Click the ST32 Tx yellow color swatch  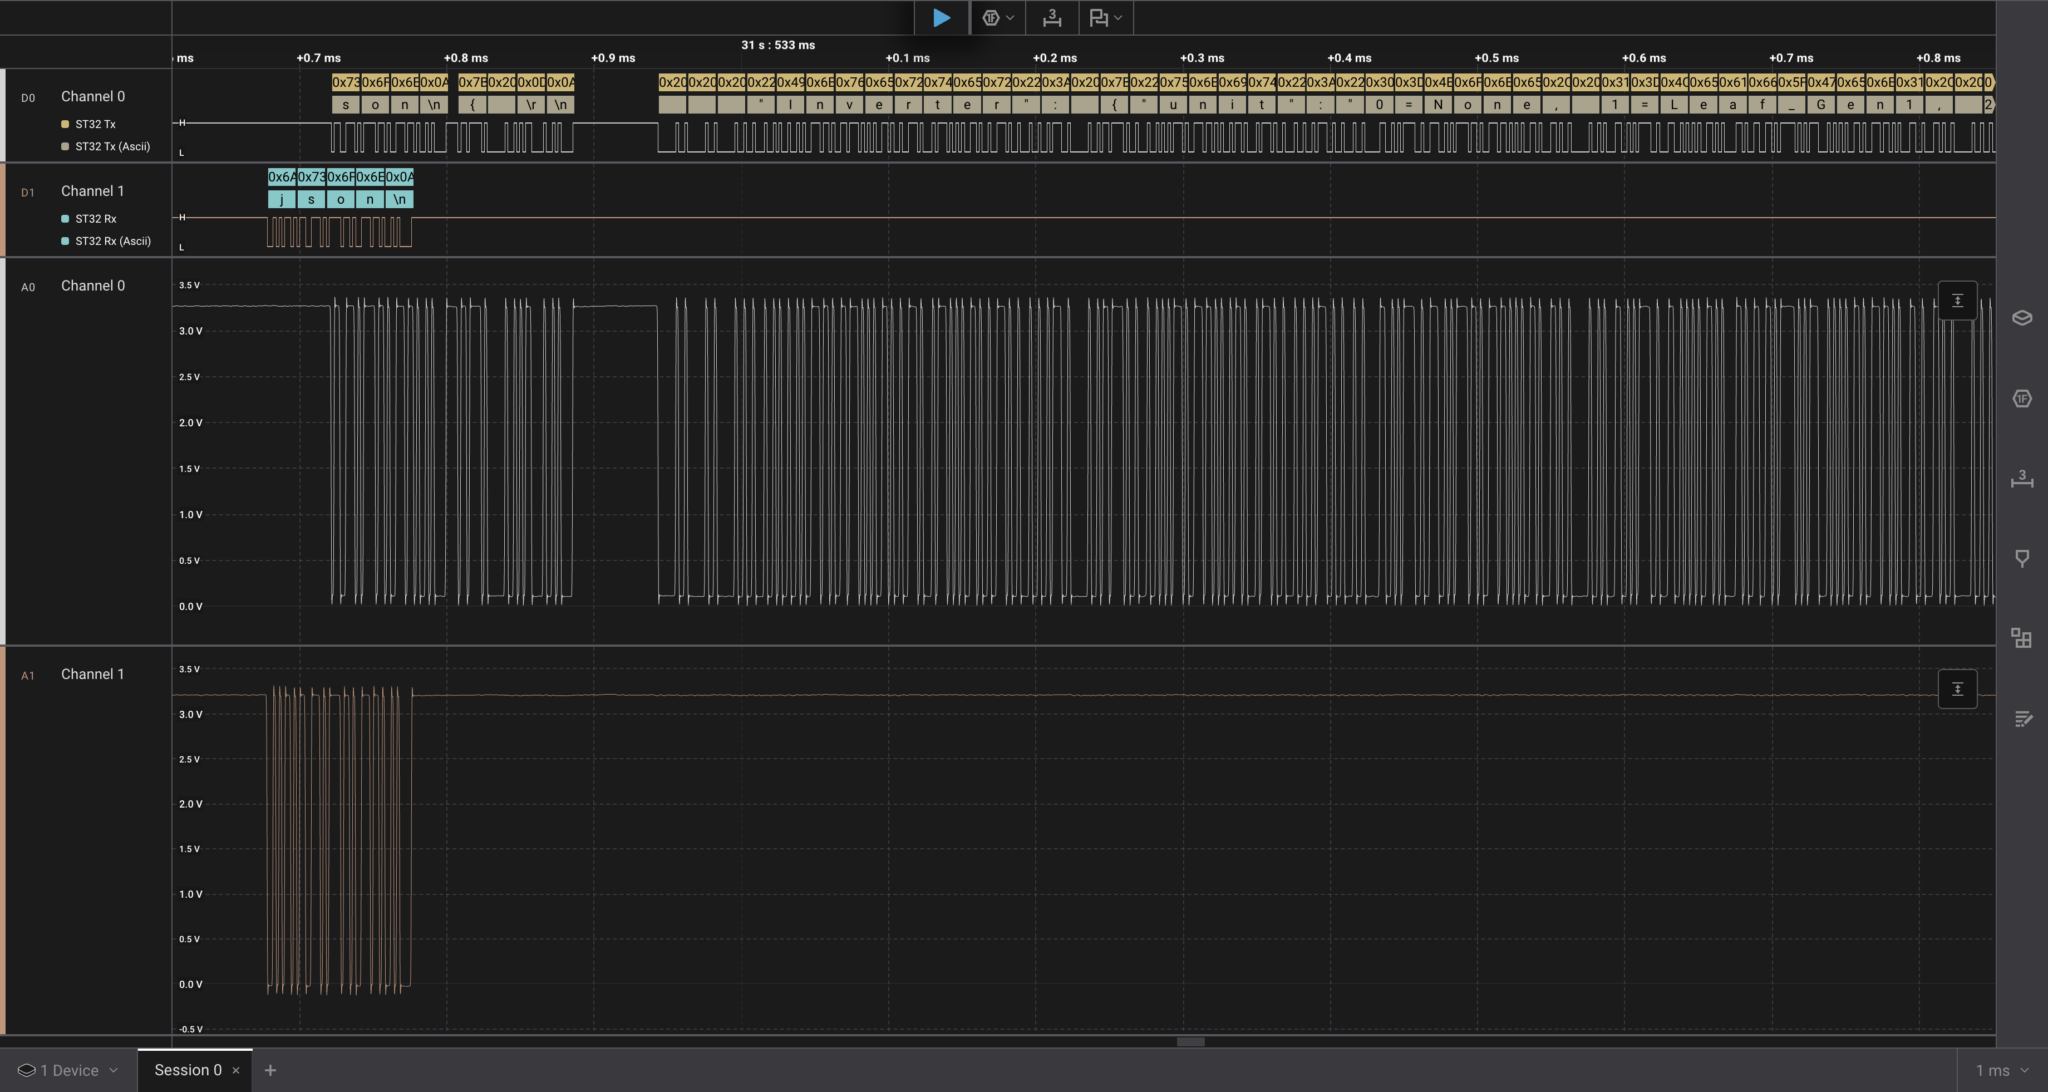click(65, 124)
